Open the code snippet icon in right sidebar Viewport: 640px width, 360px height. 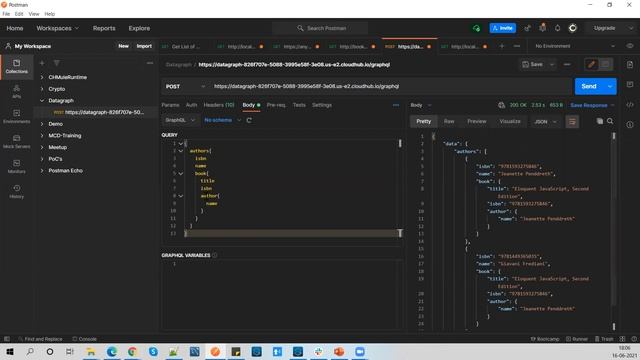pos(630,105)
